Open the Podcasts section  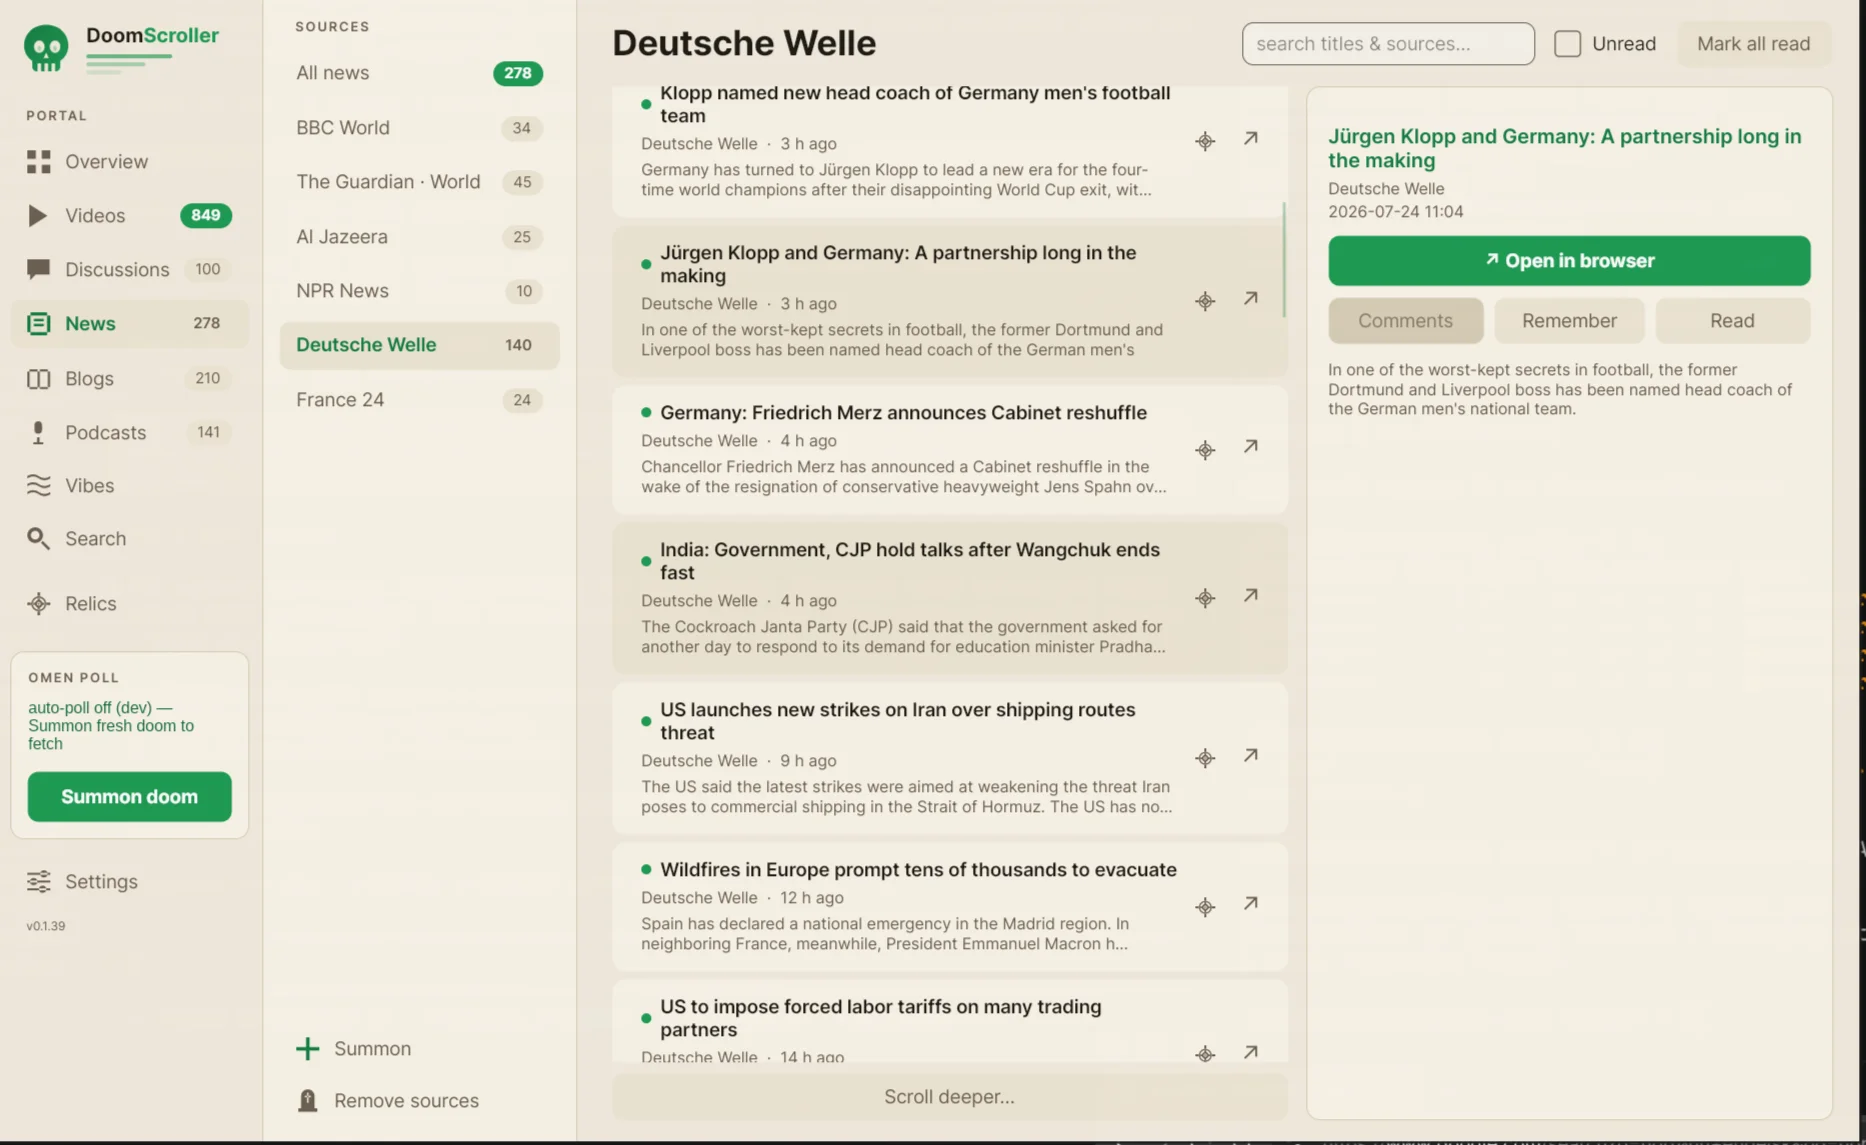coord(129,433)
